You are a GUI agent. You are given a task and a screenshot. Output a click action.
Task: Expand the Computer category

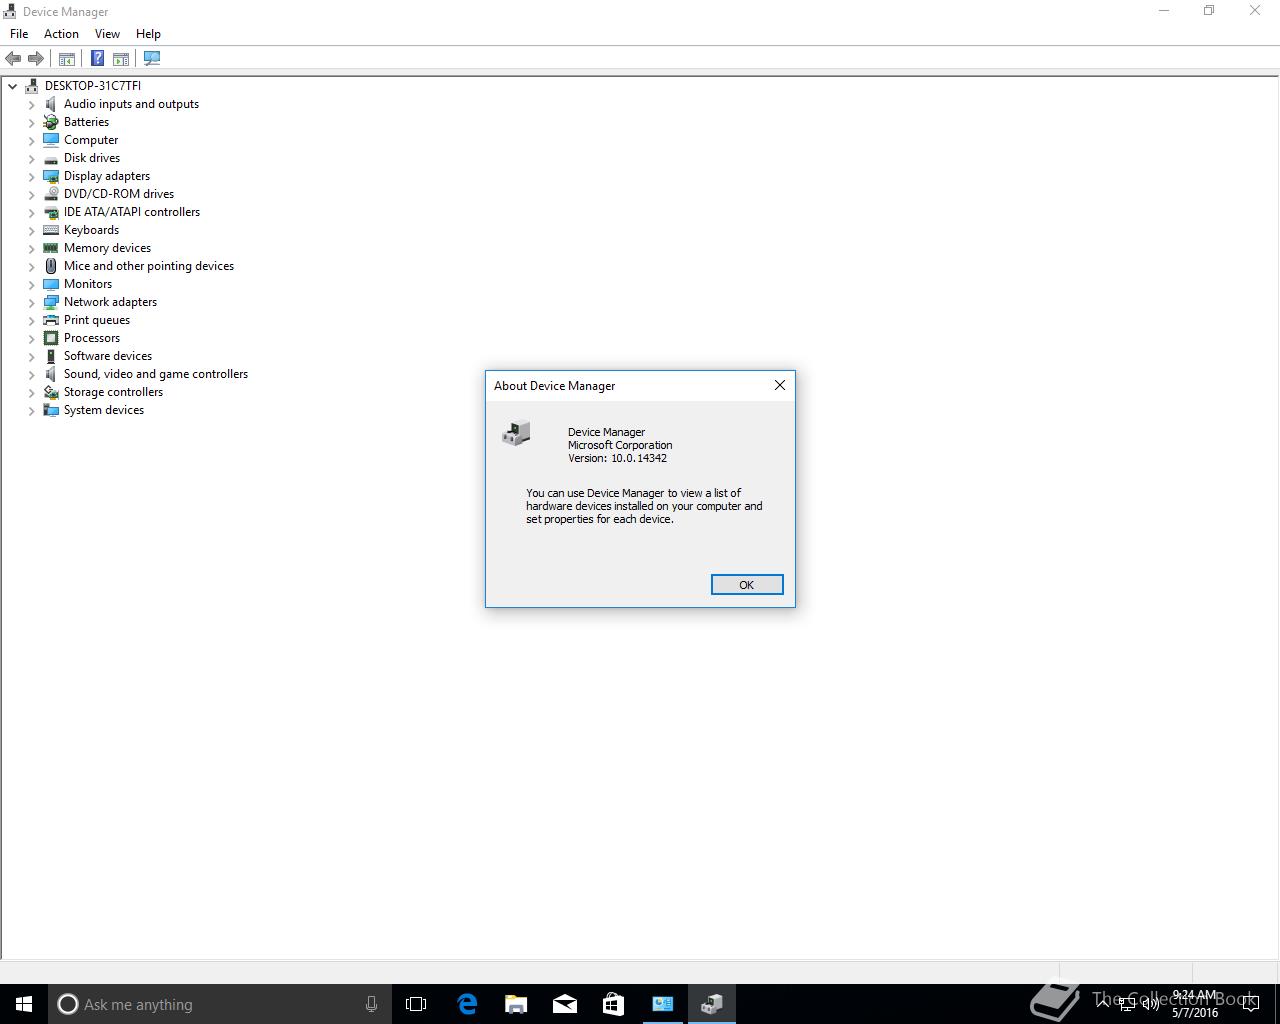31,140
